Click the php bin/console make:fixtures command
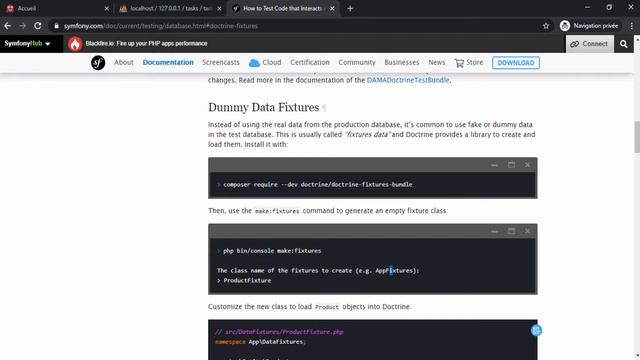 point(272,251)
